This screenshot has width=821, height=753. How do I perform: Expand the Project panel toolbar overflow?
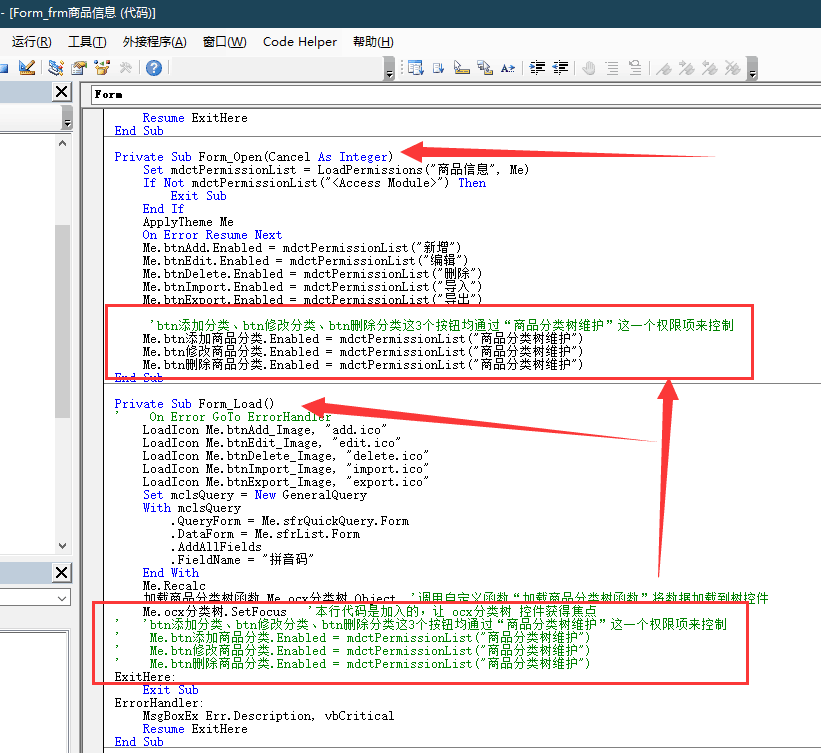pyautogui.click(x=66, y=117)
